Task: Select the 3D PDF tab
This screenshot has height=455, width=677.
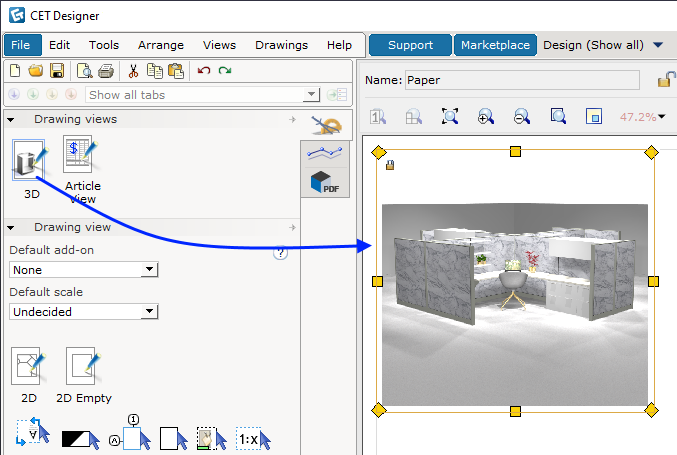Action: click(x=325, y=182)
